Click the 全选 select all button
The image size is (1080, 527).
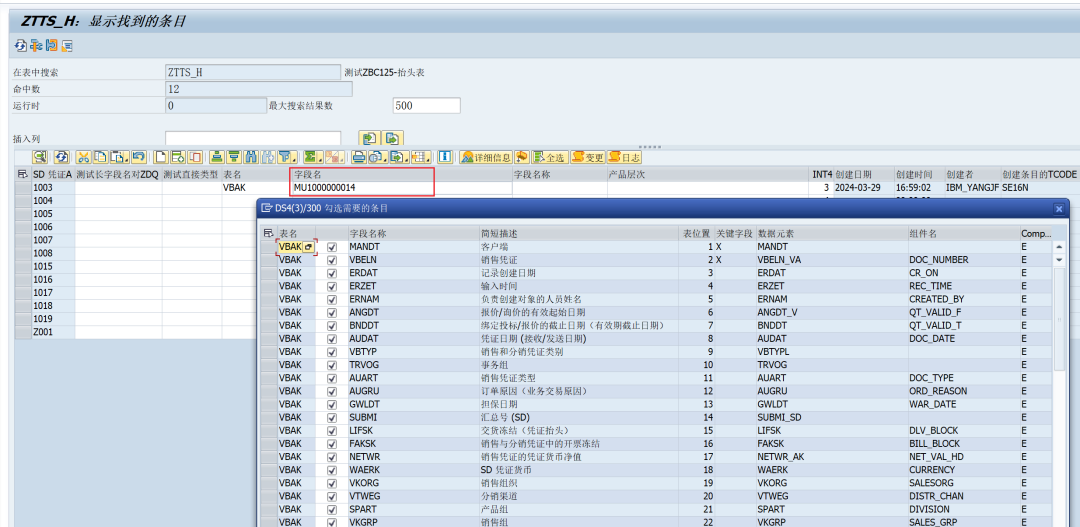coord(550,157)
